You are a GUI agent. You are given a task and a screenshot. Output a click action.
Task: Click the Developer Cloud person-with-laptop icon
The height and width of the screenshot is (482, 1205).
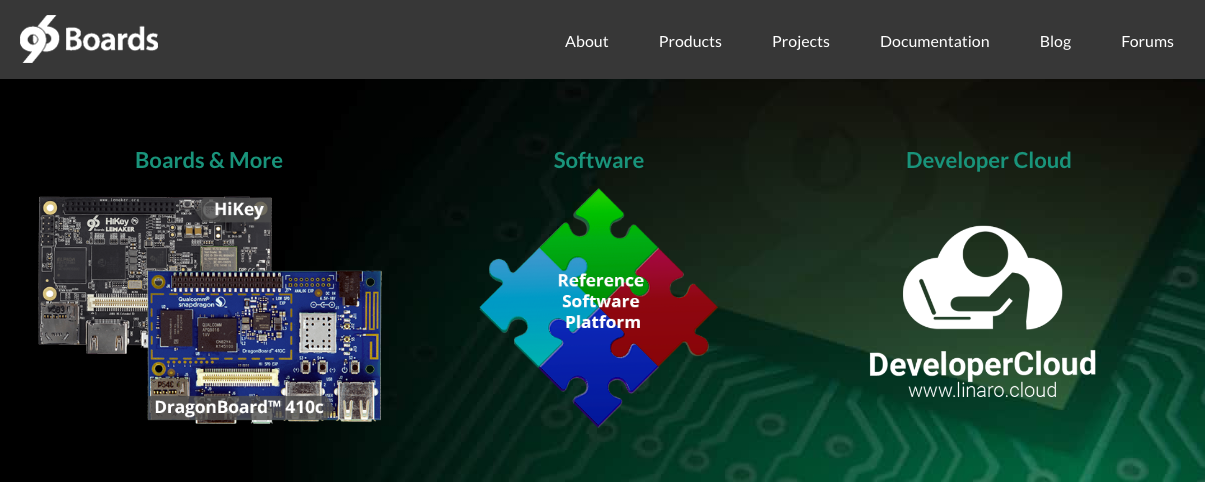[982, 277]
